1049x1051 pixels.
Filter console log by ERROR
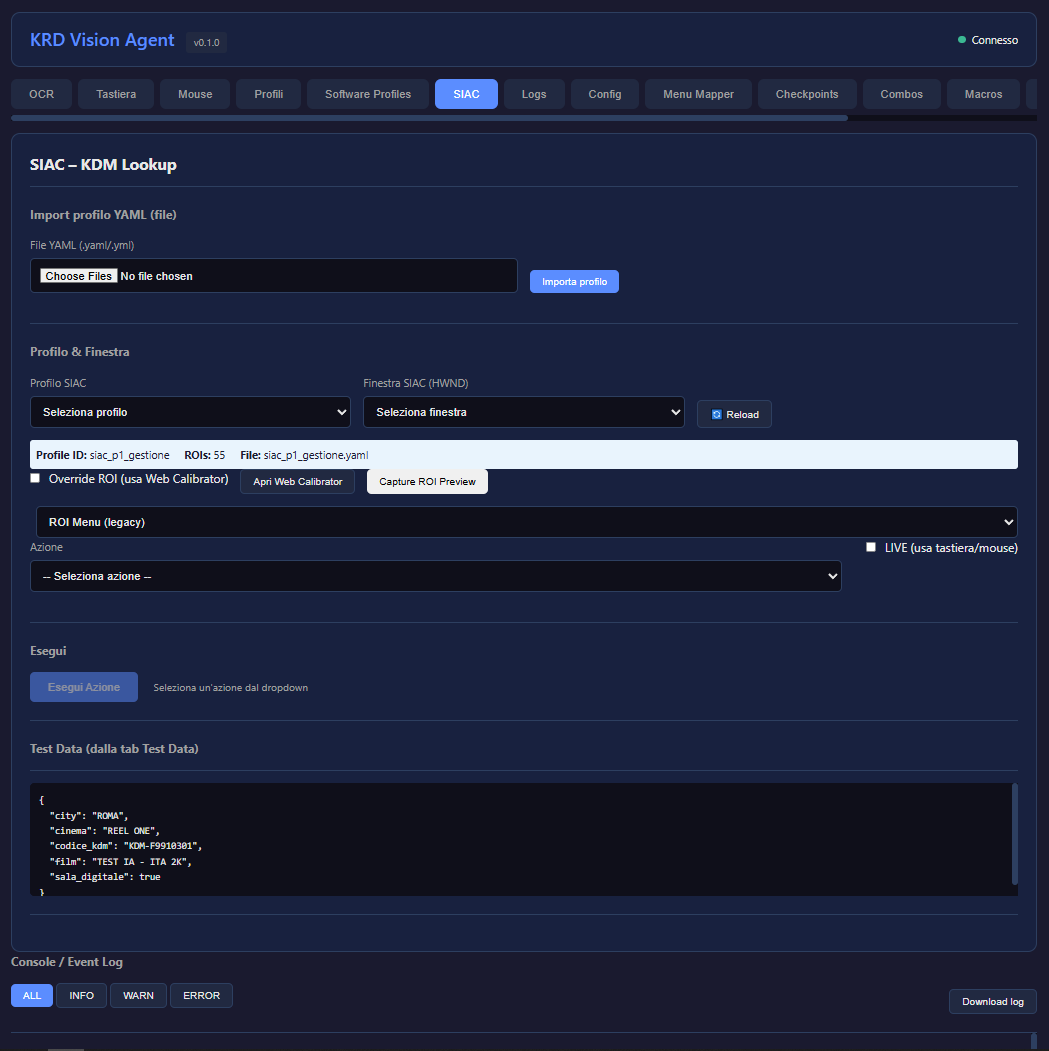[202, 995]
